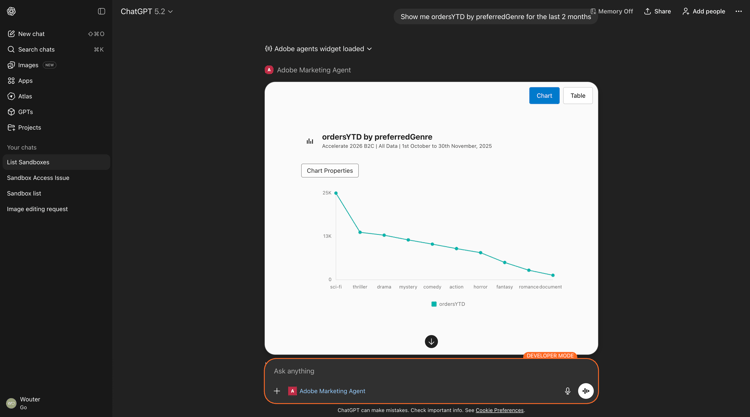Switch to the Table view tab
Image resolution: width=750 pixels, height=417 pixels.
578,96
